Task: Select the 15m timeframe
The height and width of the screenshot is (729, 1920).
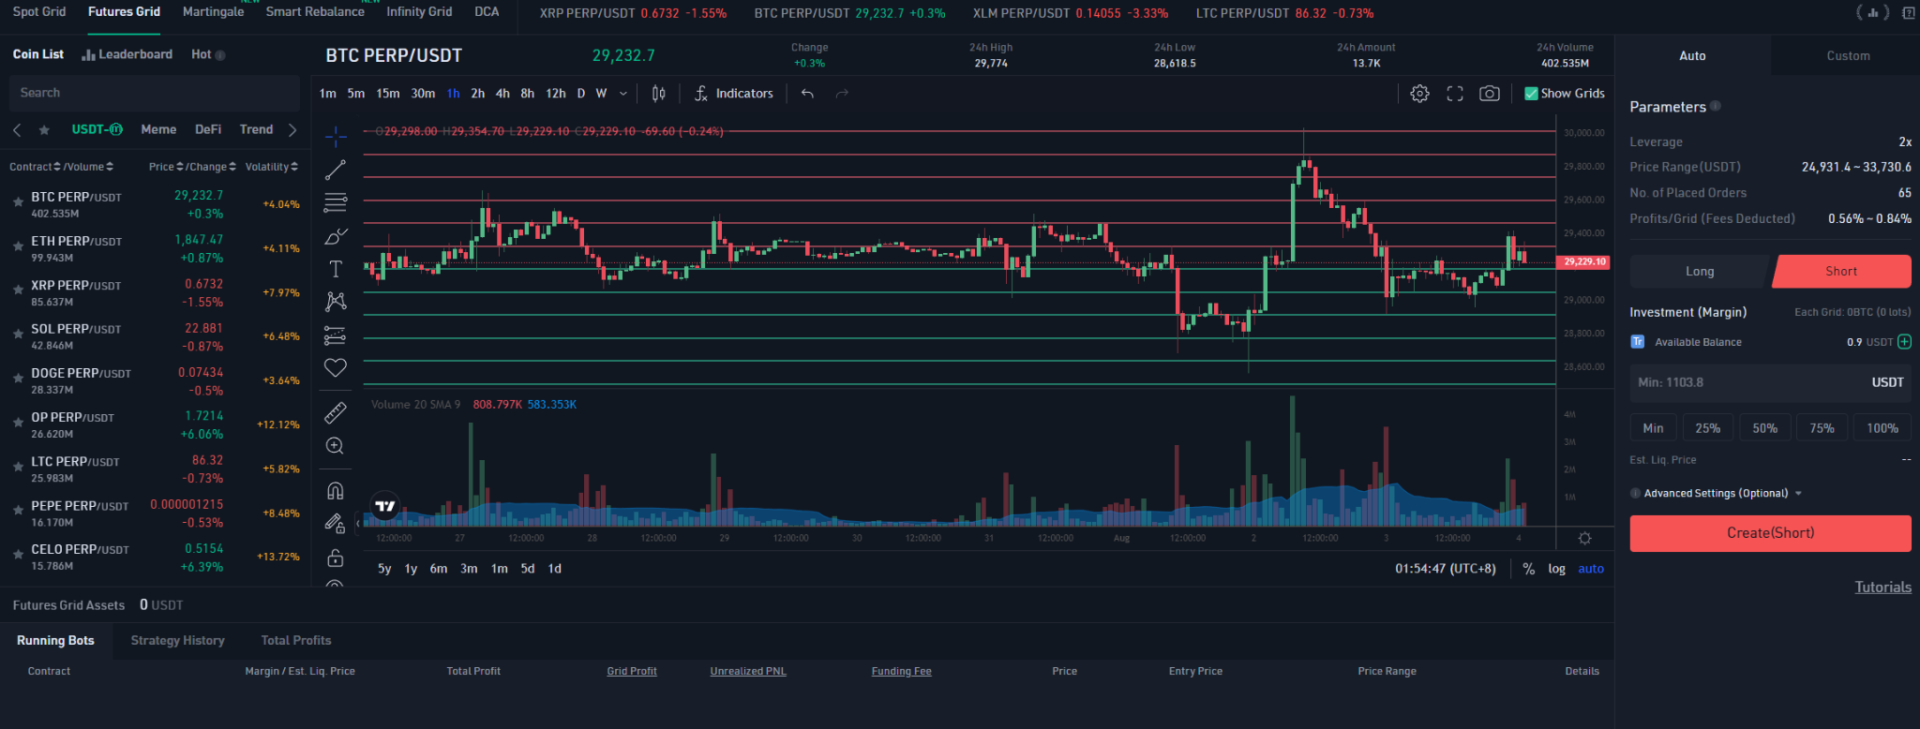Action: point(387,93)
